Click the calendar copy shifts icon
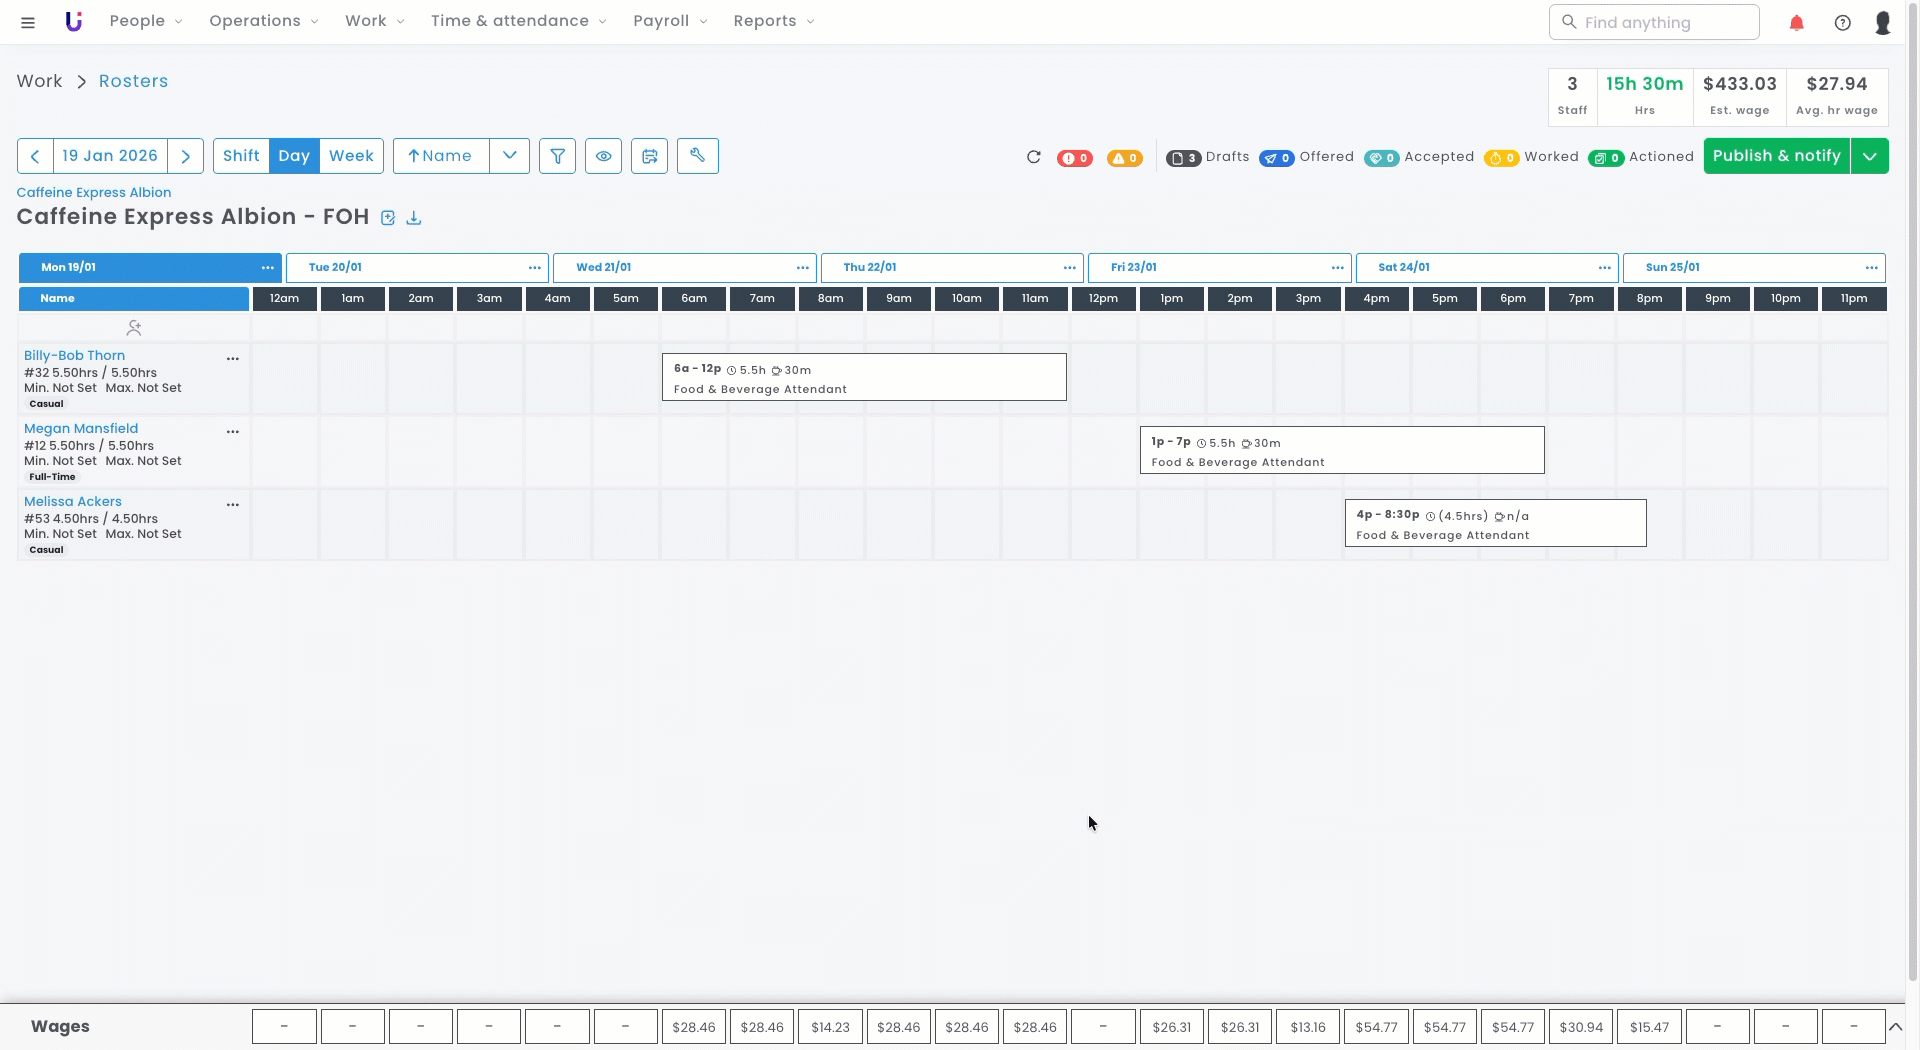Image resolution: width=1920 pixels, height=1050 pixels. 649,156
